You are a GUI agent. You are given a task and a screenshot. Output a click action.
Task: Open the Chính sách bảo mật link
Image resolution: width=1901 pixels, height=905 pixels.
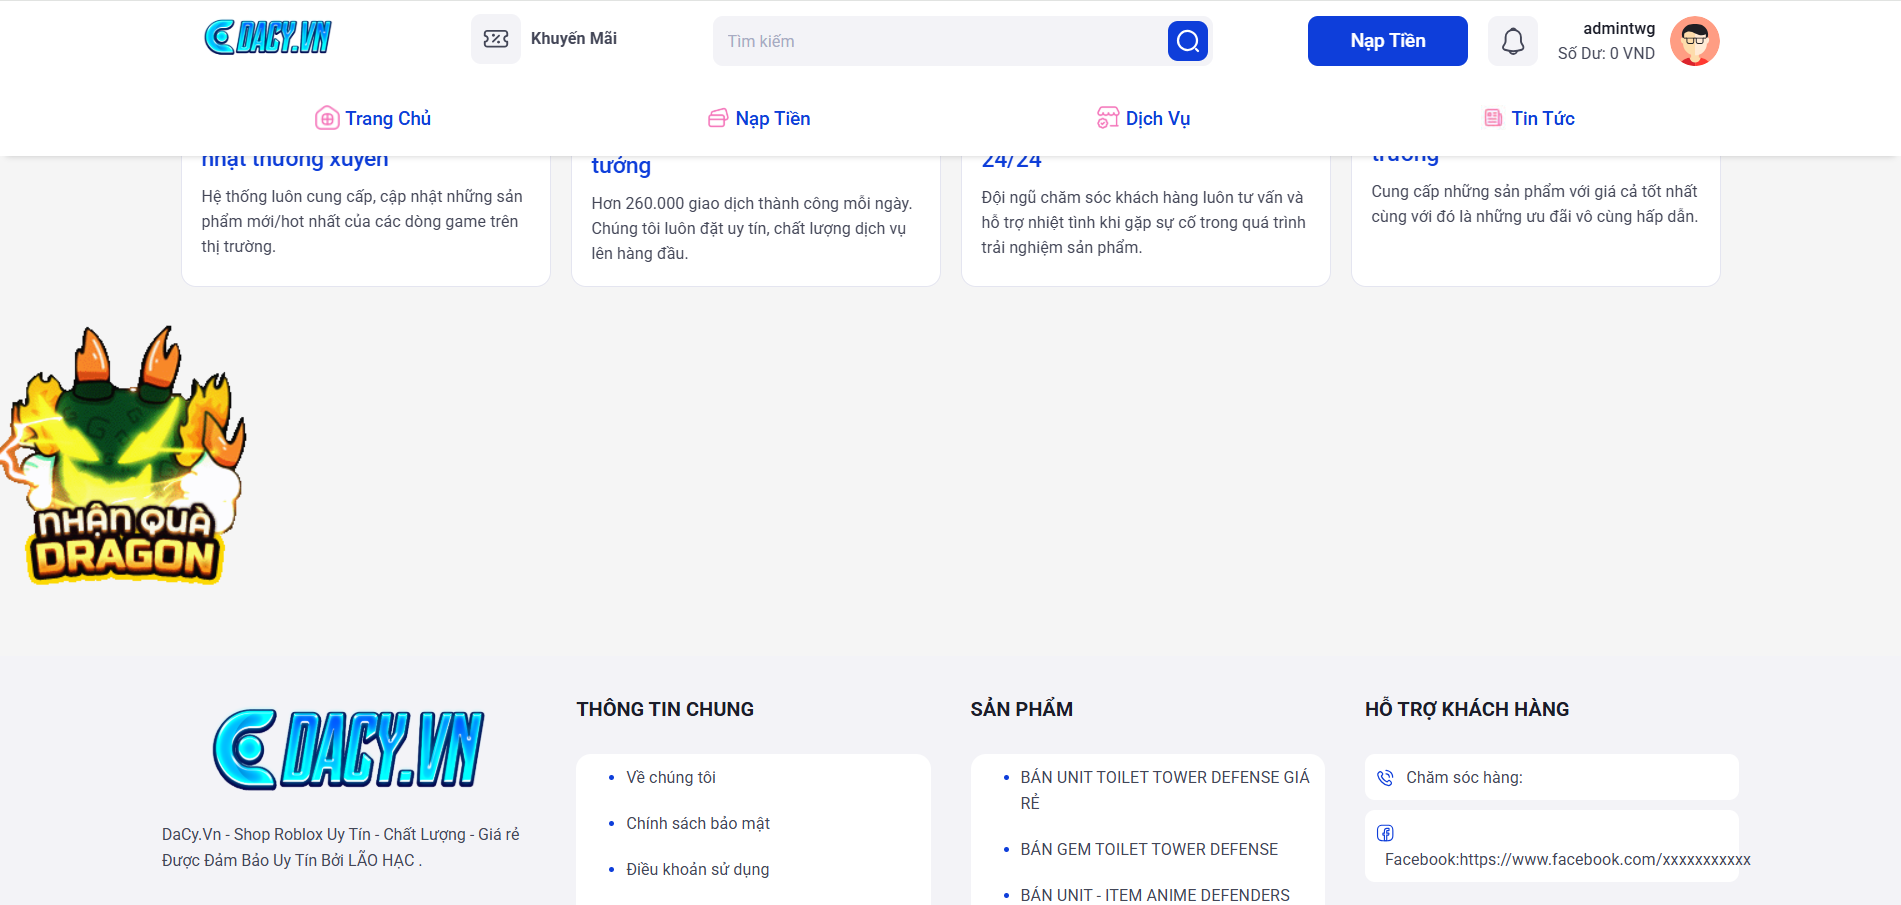click(x=698, y=824)
